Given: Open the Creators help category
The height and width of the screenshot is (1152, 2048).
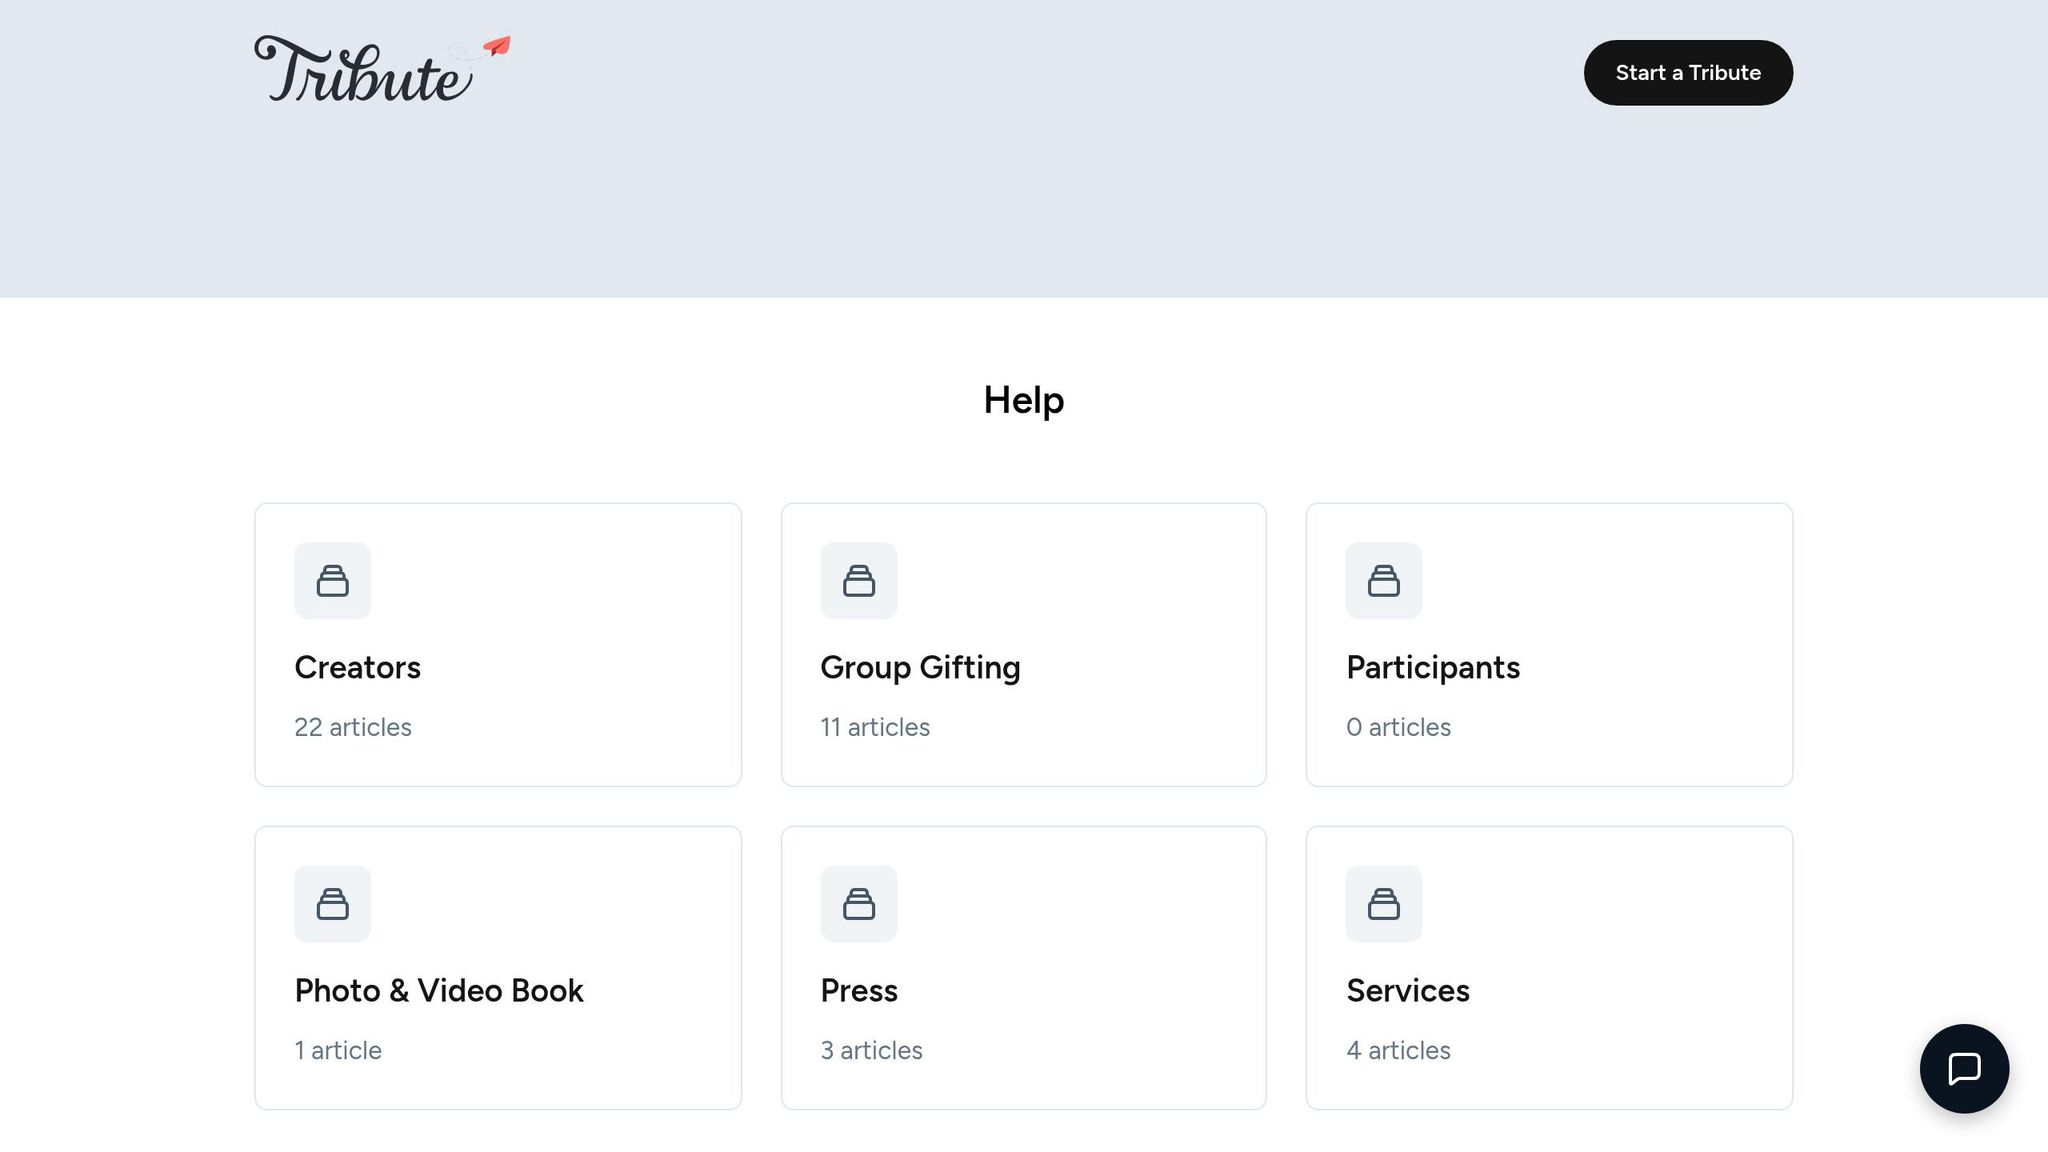Looking at the screenshot, I should coord(357,667).
